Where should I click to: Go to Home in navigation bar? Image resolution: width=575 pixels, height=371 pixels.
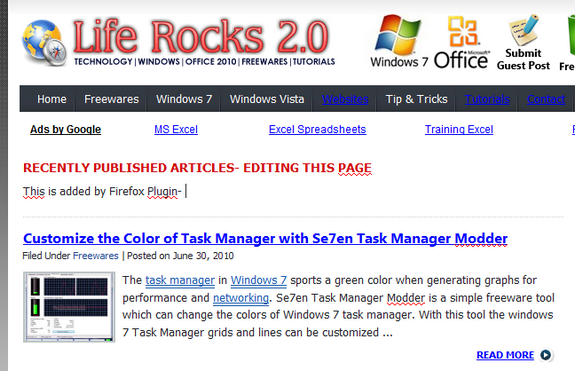(52, 99)
